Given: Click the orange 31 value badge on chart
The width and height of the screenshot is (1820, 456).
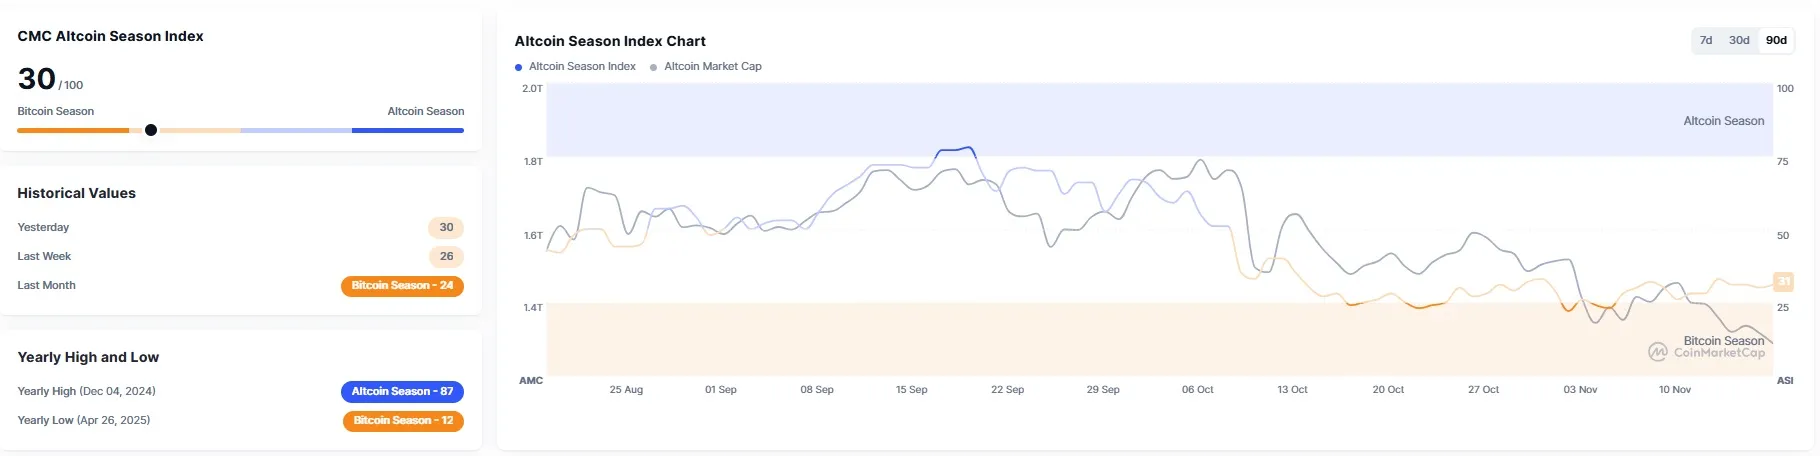Looking at the screenshot, I should coord(1783,282).
